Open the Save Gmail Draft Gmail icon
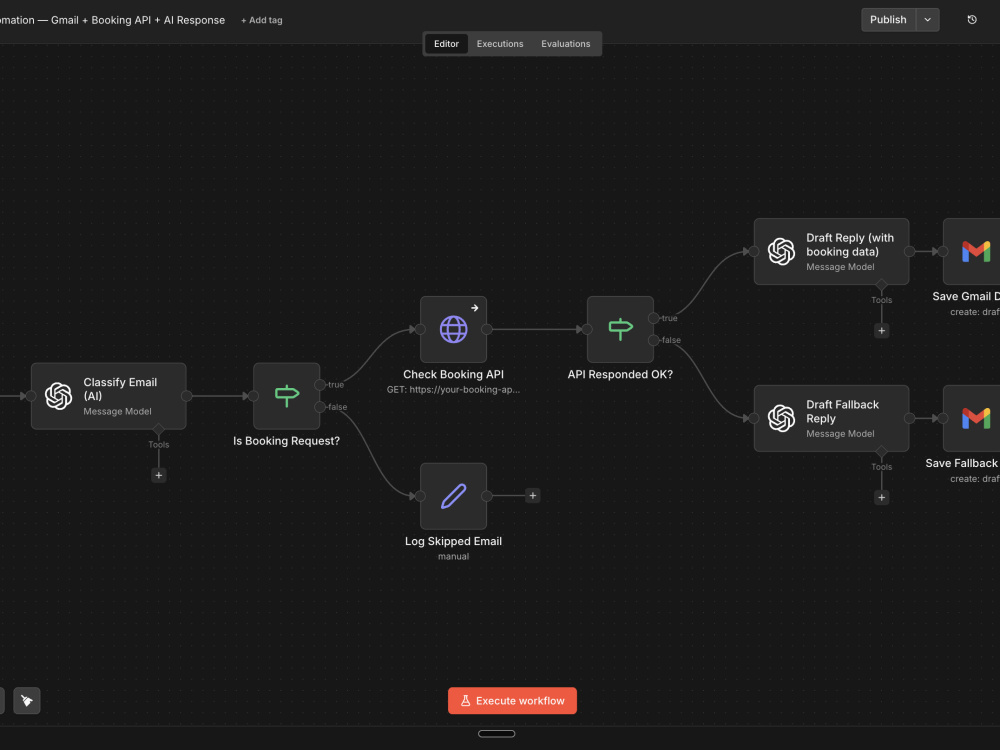The image size is (1000, 750). [x=976, y=251]
